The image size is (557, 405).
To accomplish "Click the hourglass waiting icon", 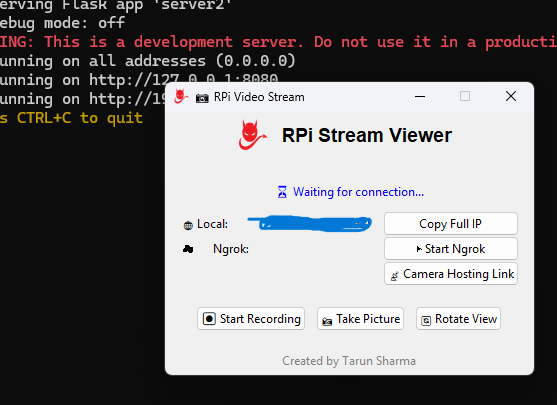I will 282,192.
